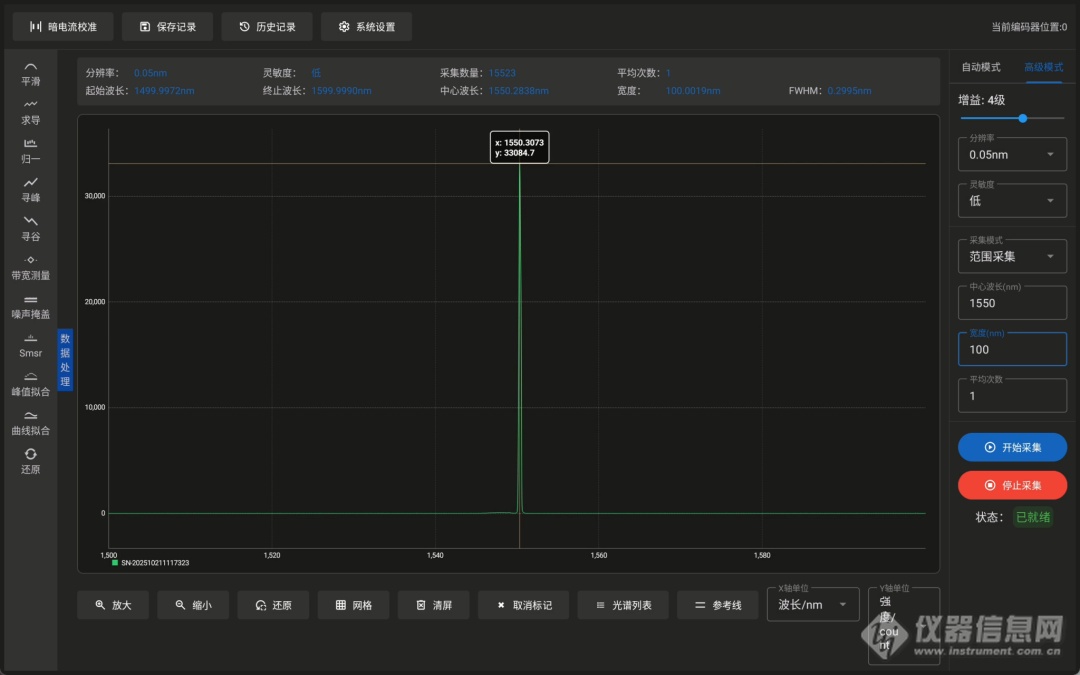Toggle the 数据处理 side panel tab
The width and height of the screenshot is (1080, 675).
coord(65,360)
